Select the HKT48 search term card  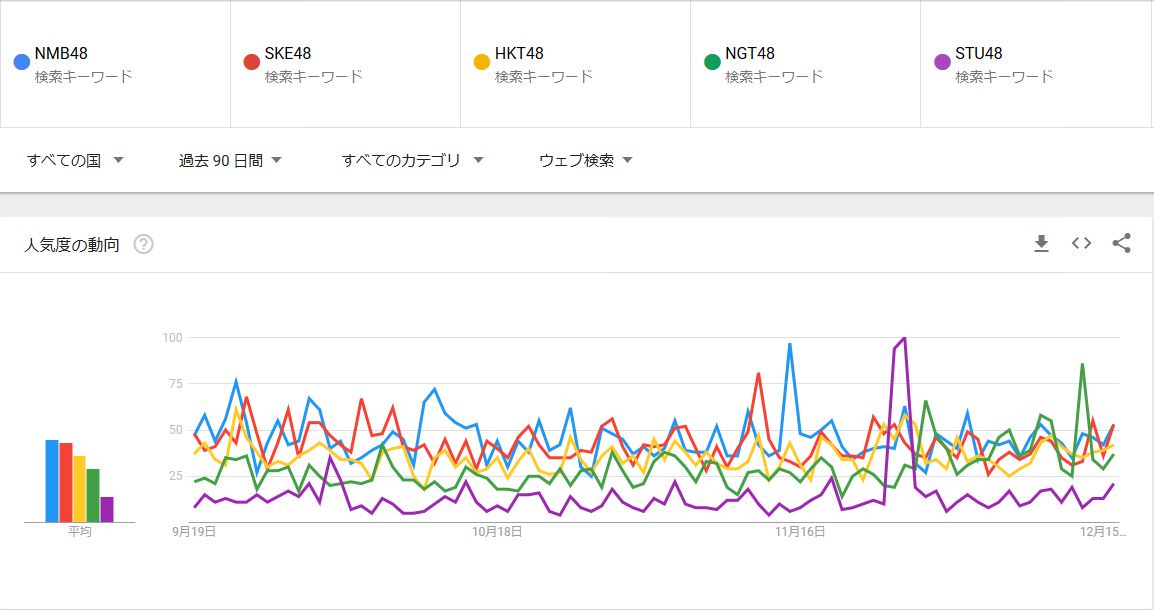coord(576,64)
